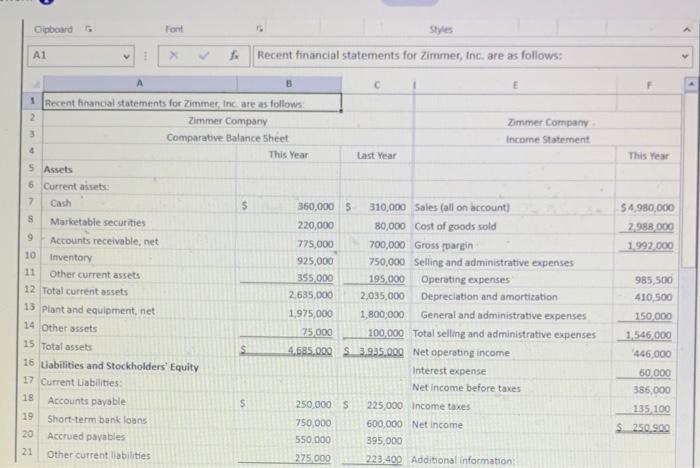The height and width of the screenshot is (468, 700).
Task: Select the cash last year value 310,000
Action: click(x=388, y=208)
